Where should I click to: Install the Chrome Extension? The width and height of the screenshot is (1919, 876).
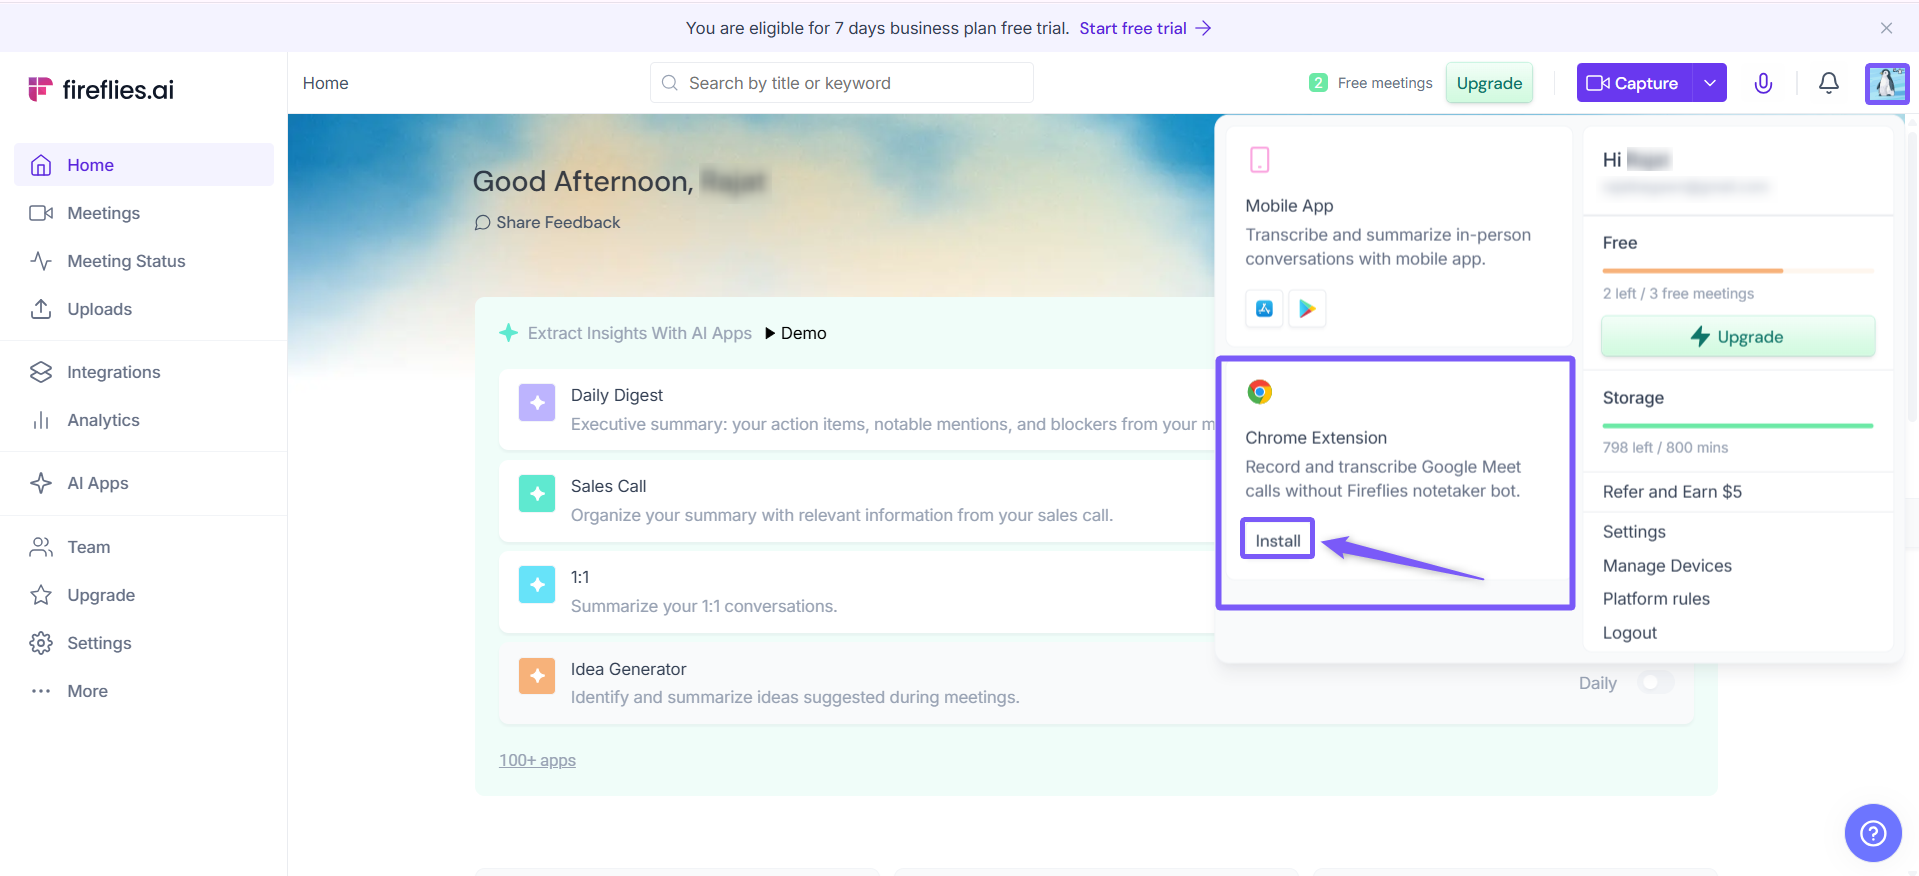click(x=1277, y=540)
